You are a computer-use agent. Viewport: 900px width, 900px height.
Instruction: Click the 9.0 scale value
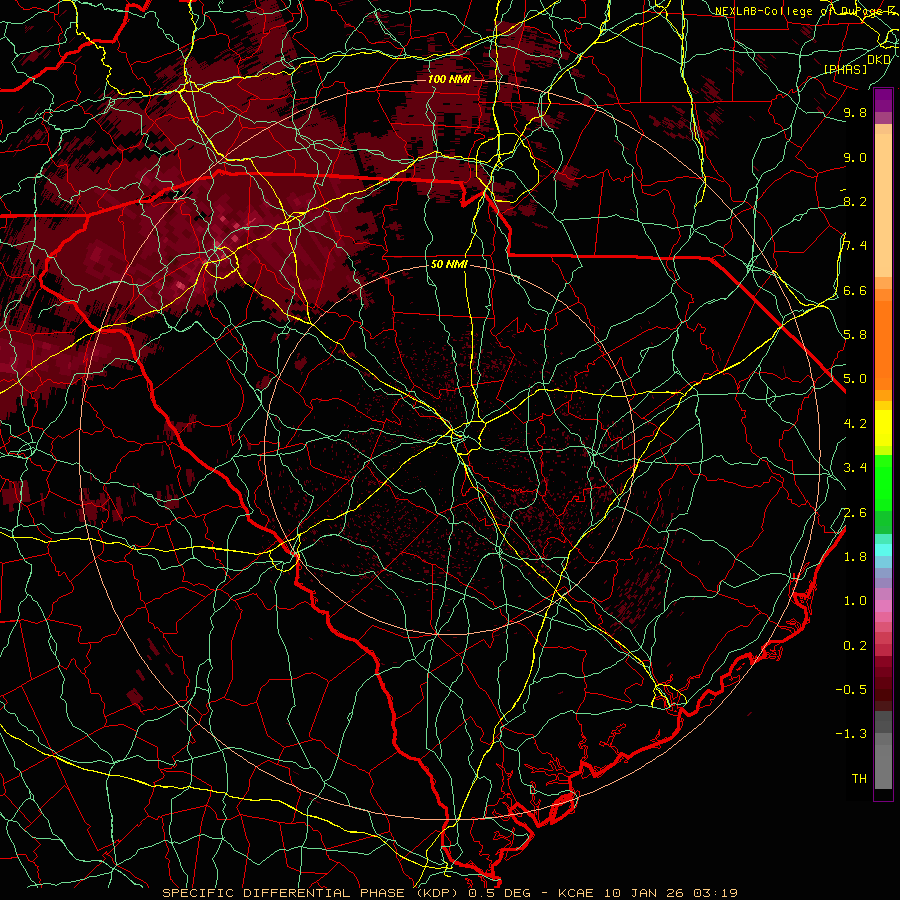[x=855, y=157]
